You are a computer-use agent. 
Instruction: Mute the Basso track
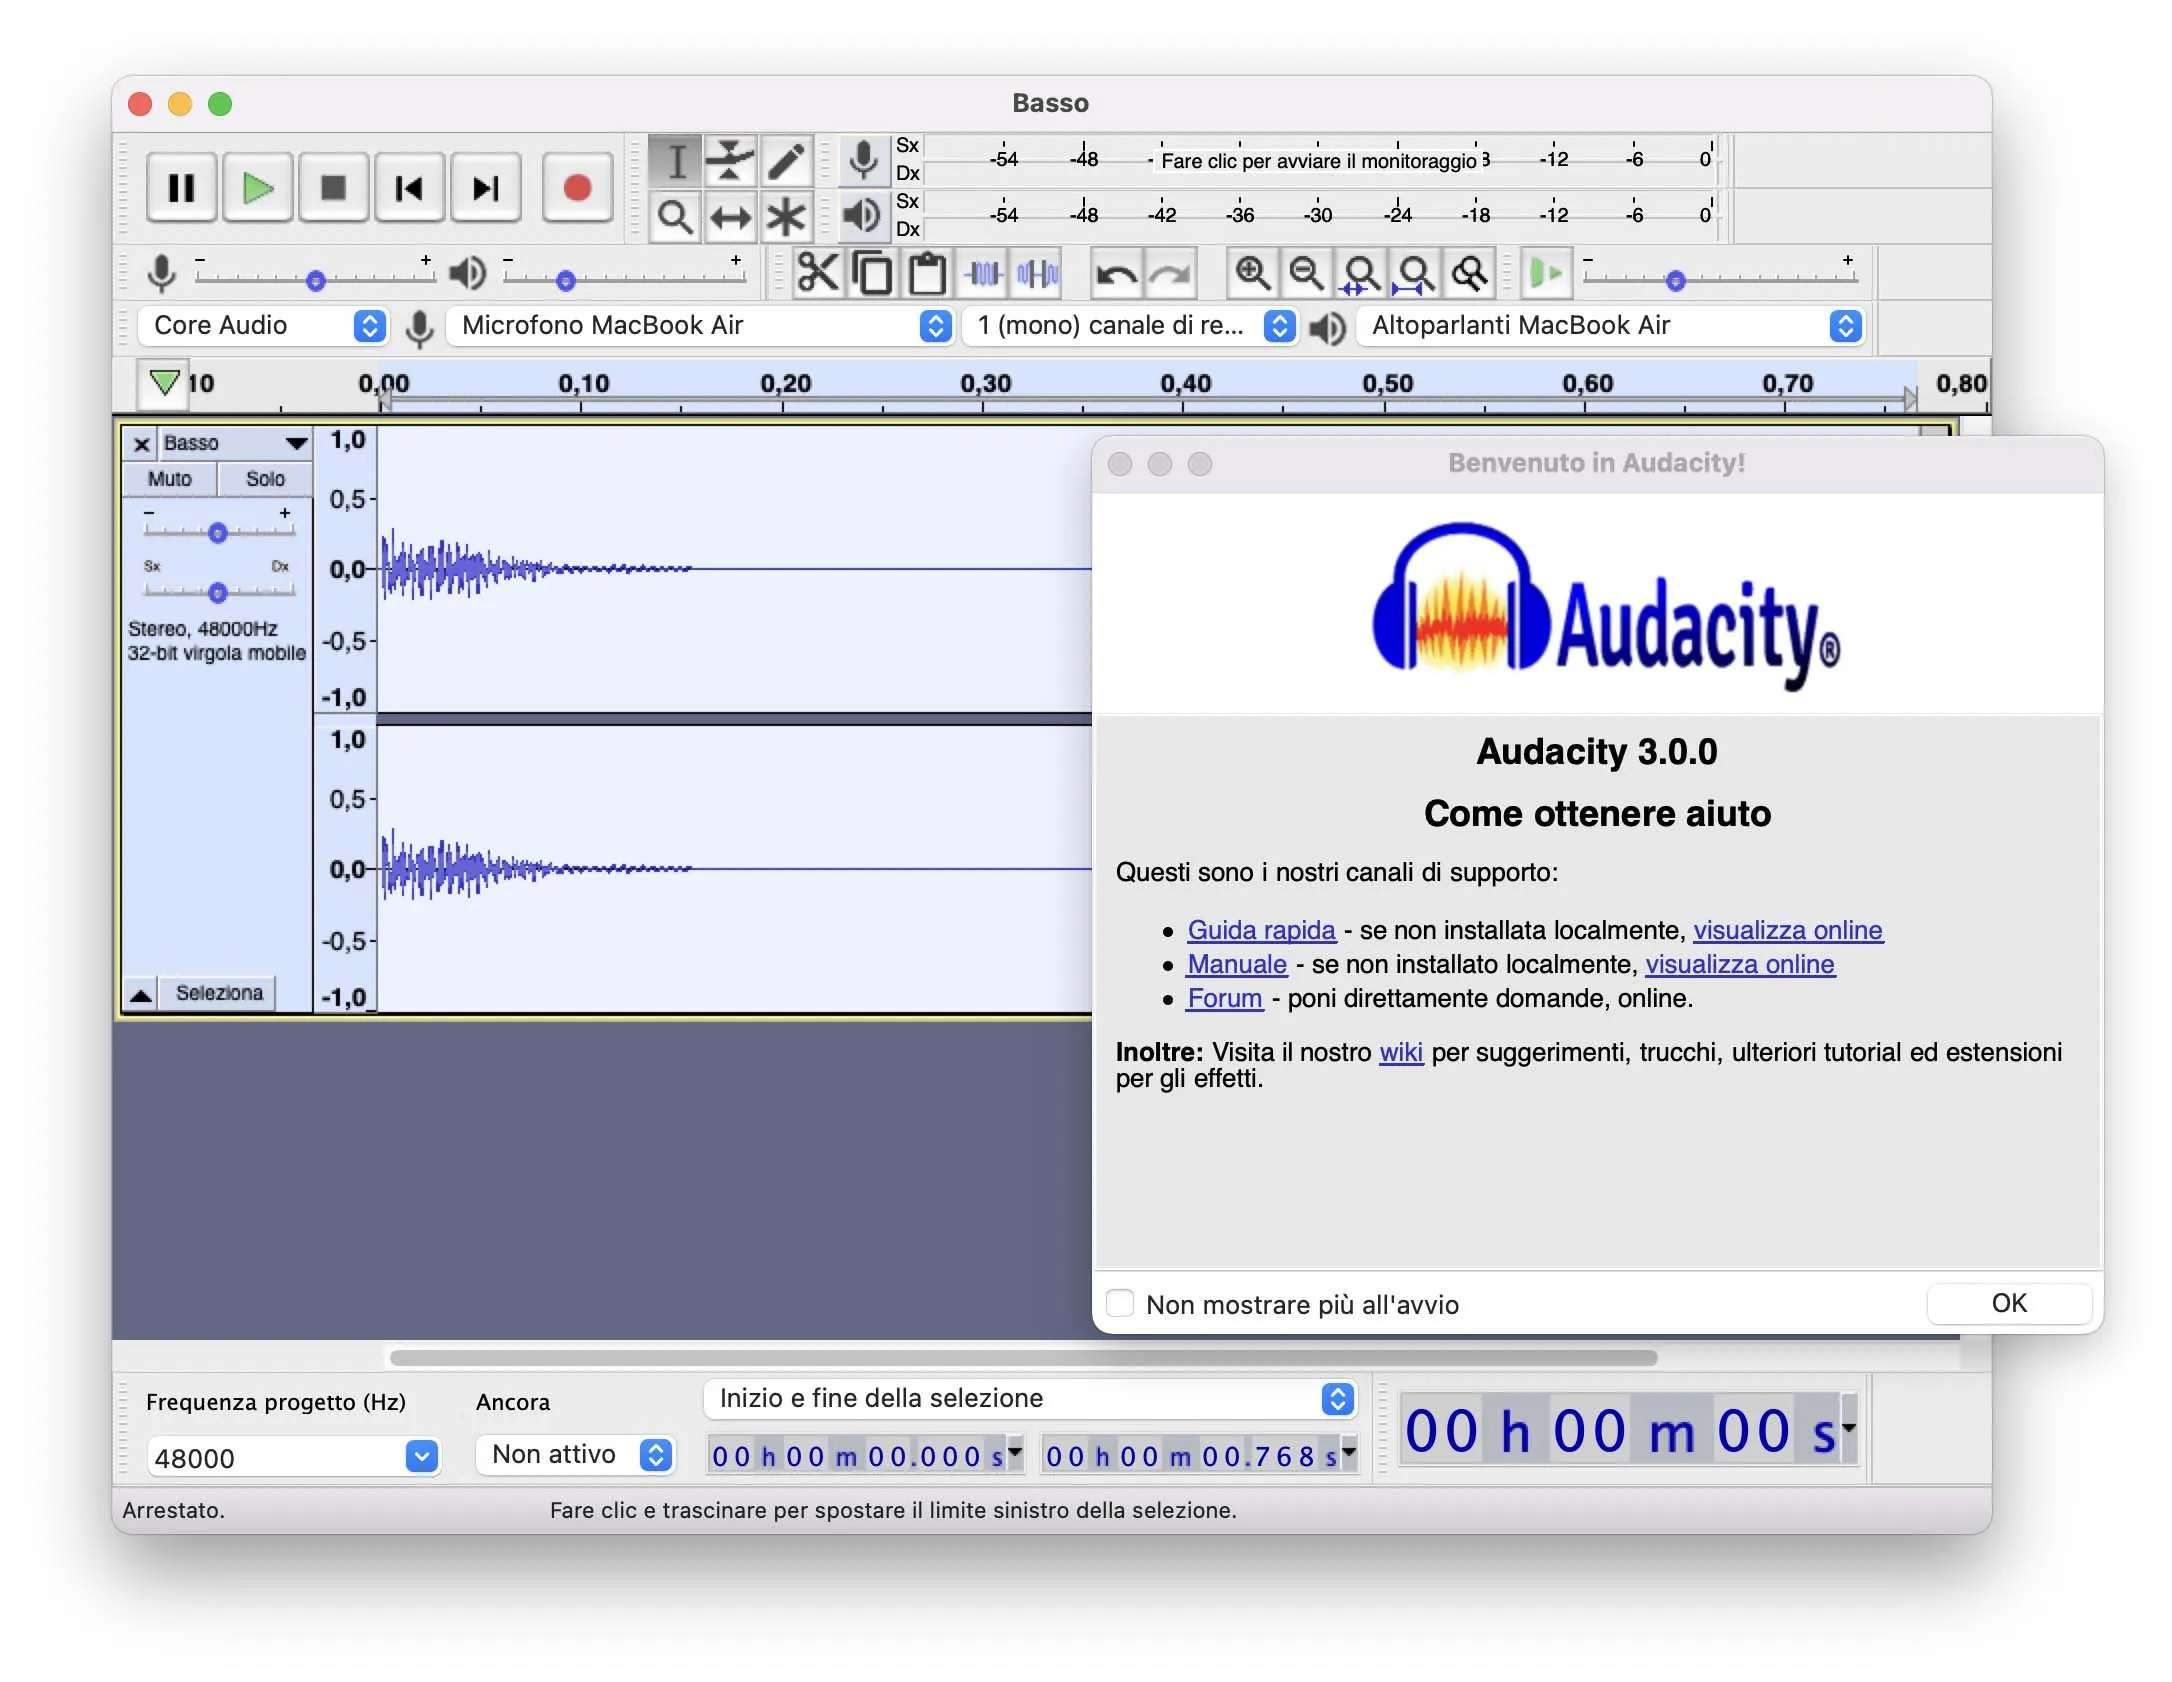tap(168, 479)
